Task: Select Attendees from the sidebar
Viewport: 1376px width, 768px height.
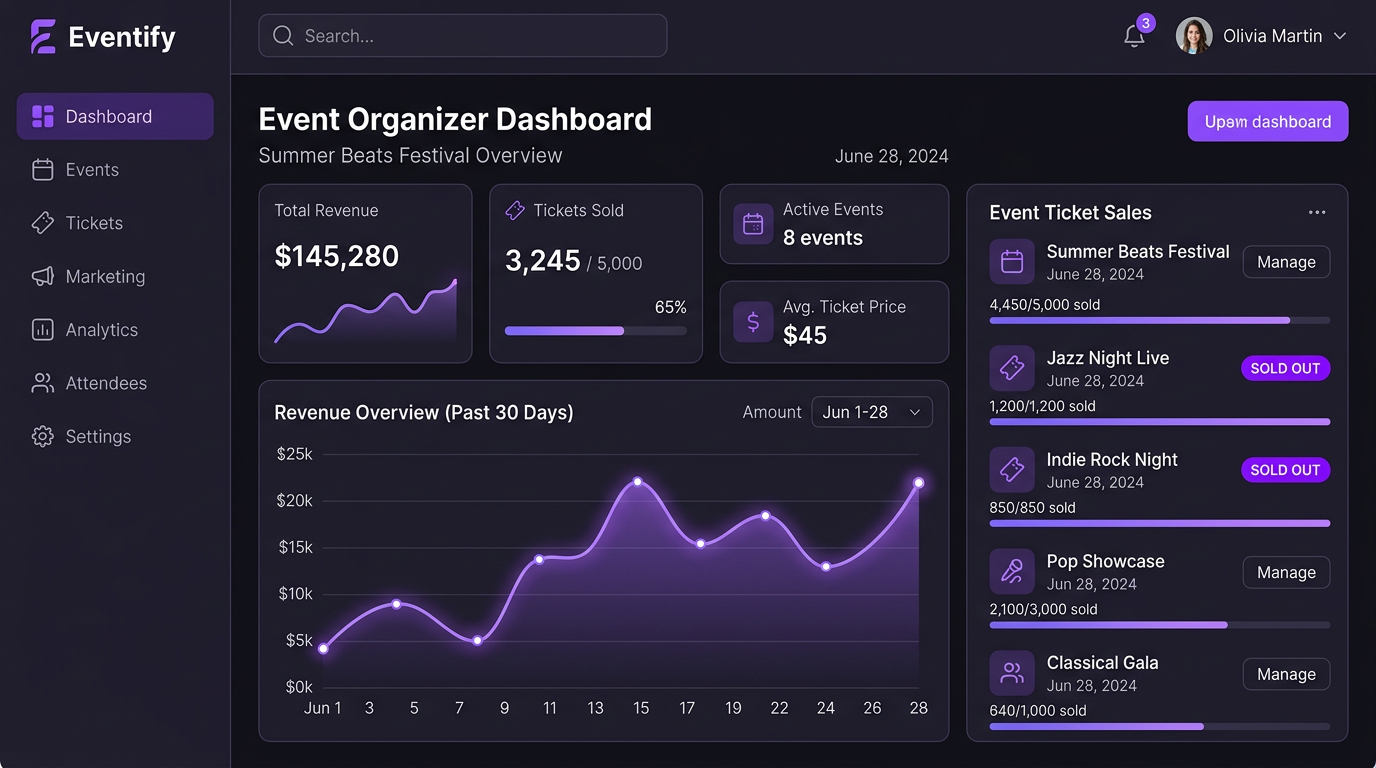Action: [x=105, y=383]
